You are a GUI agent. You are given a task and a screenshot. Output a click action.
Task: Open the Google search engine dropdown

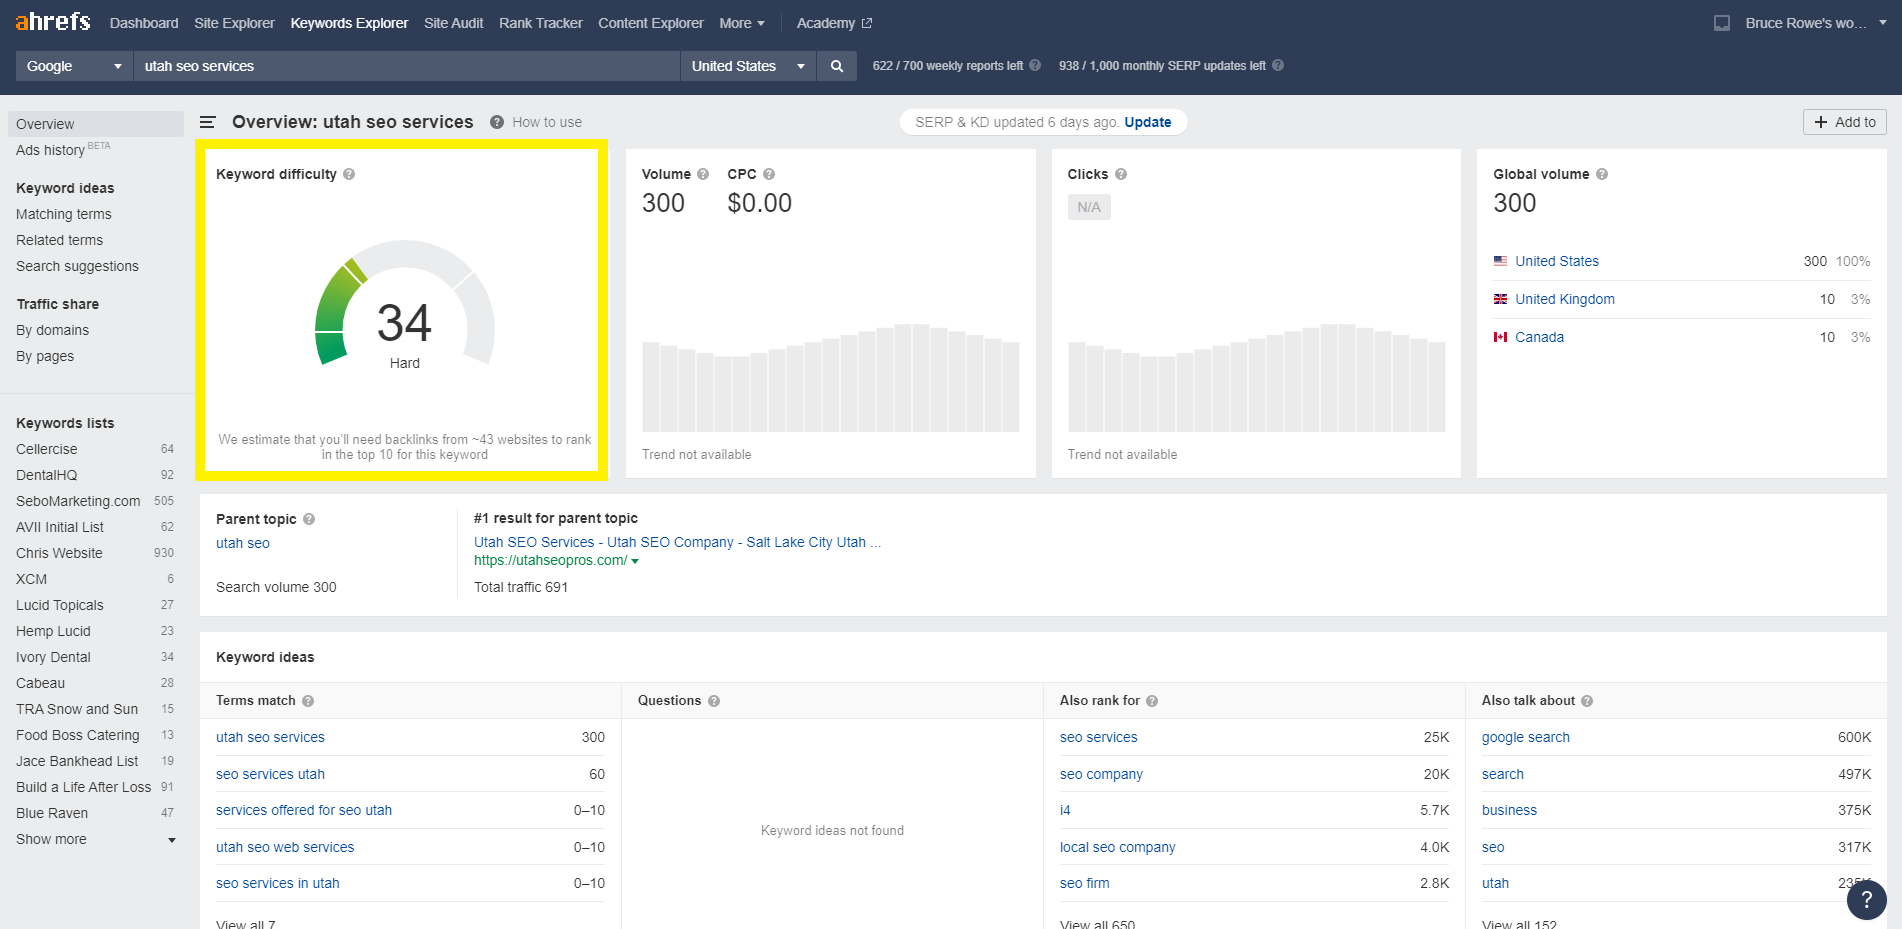point(75,66)
